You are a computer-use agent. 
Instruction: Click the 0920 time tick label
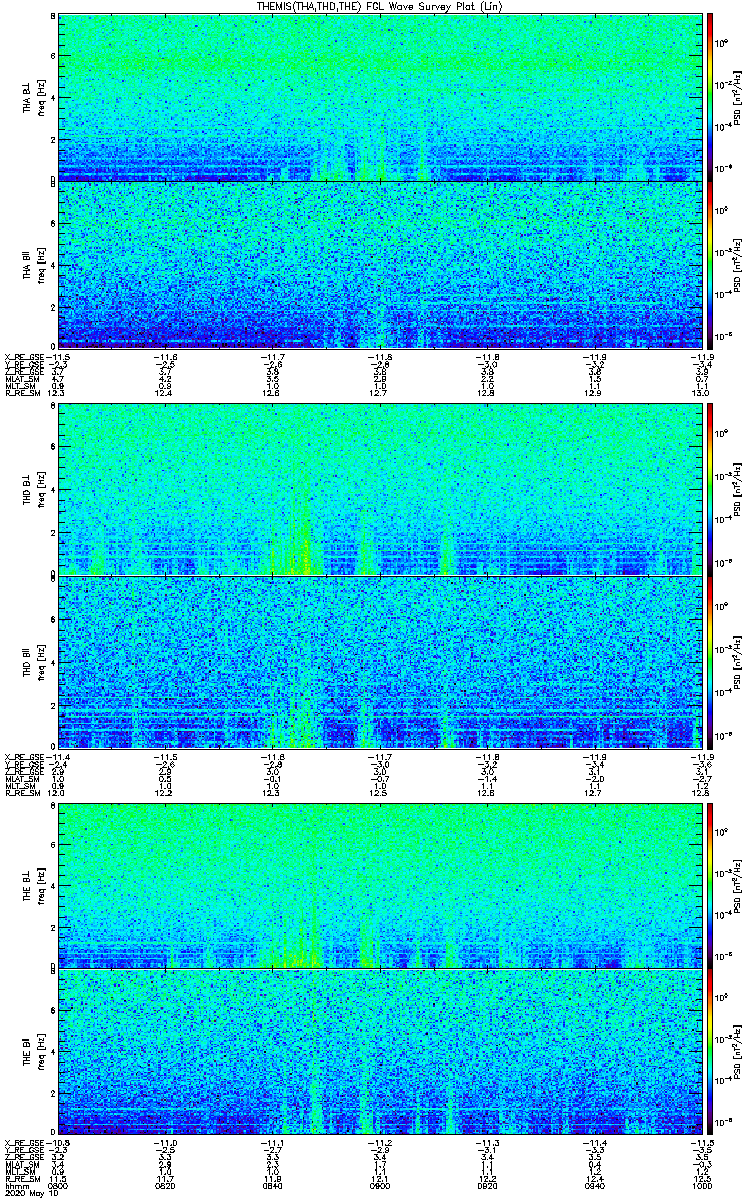pyautogui.click(x=486, y=1185)
